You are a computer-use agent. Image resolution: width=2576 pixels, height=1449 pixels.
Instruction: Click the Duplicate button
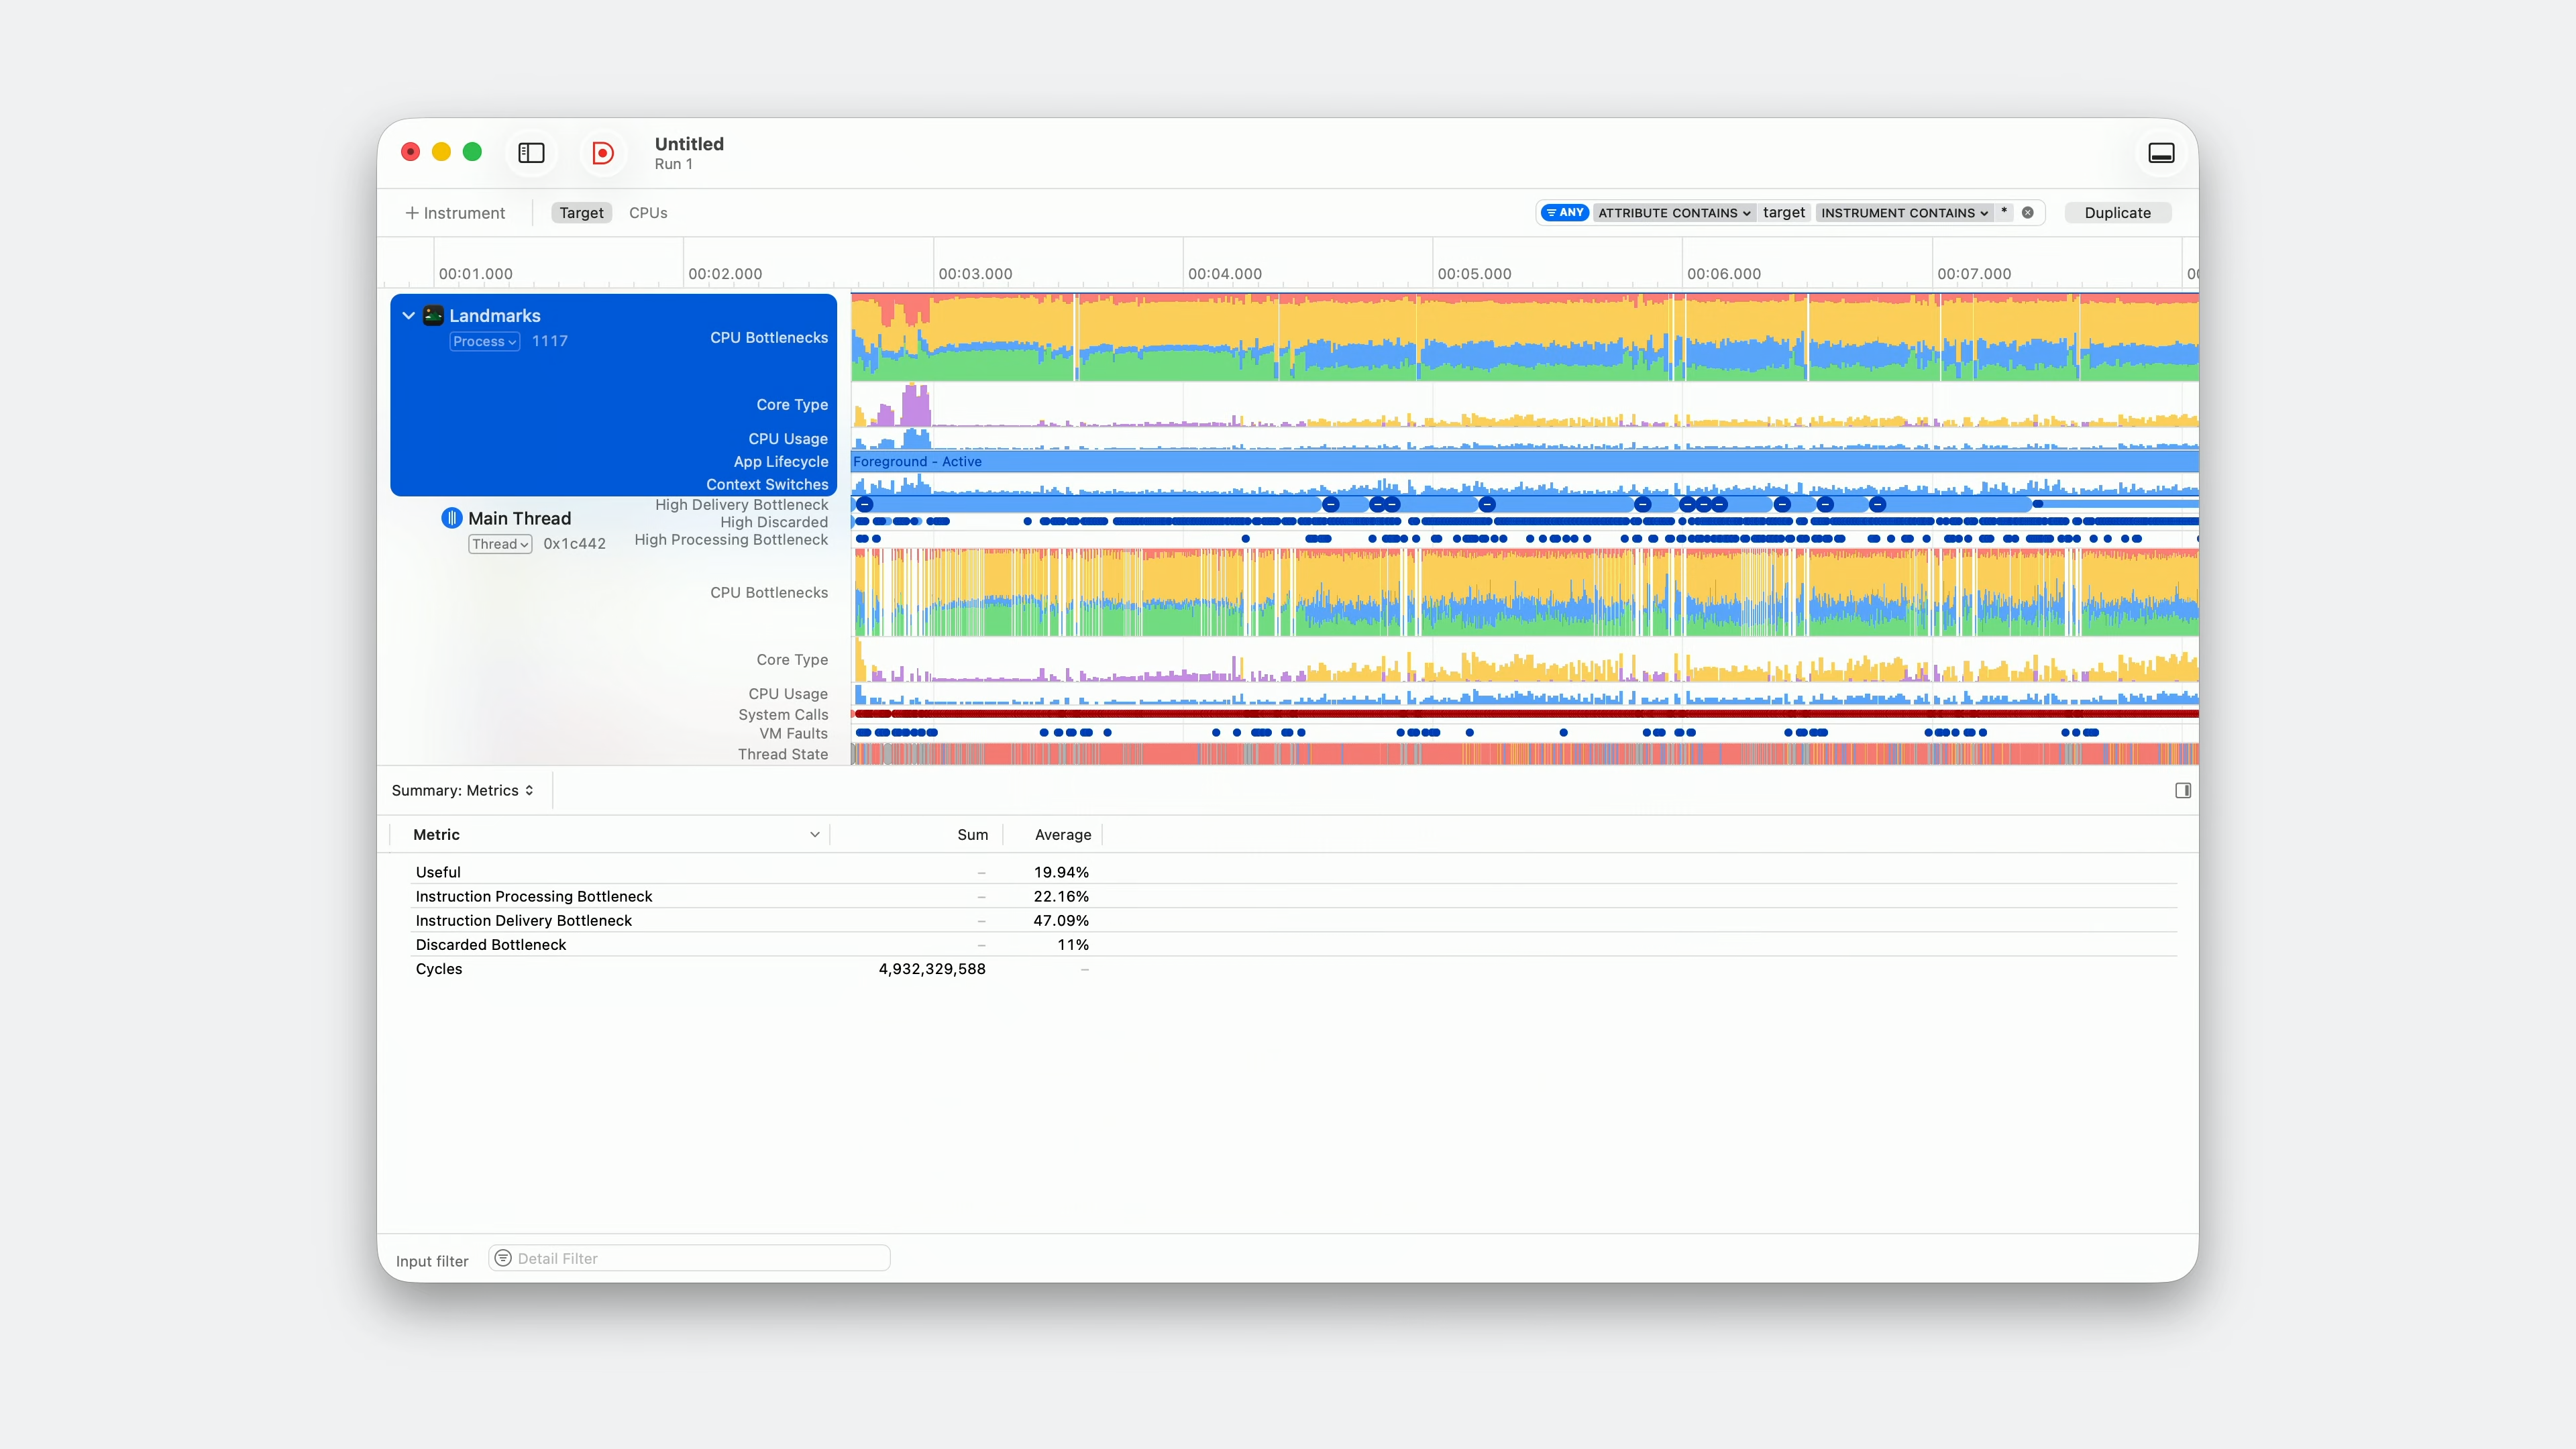tap(2117, 213)
